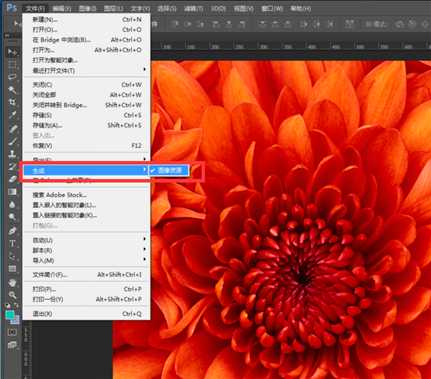Choose 打开为智能对象... menu item

coord(87,60)
